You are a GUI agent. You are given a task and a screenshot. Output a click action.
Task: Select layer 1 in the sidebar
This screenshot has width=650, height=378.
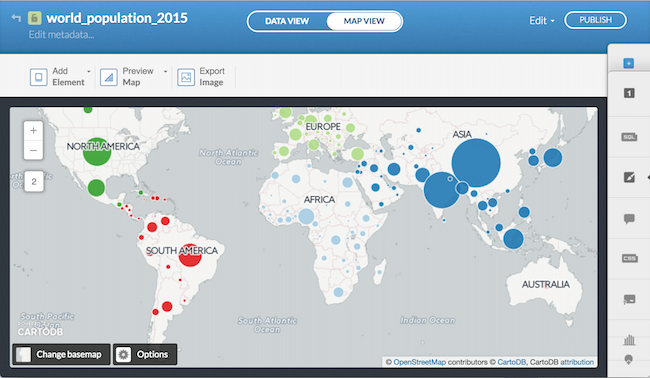click(x=629, y=93)
